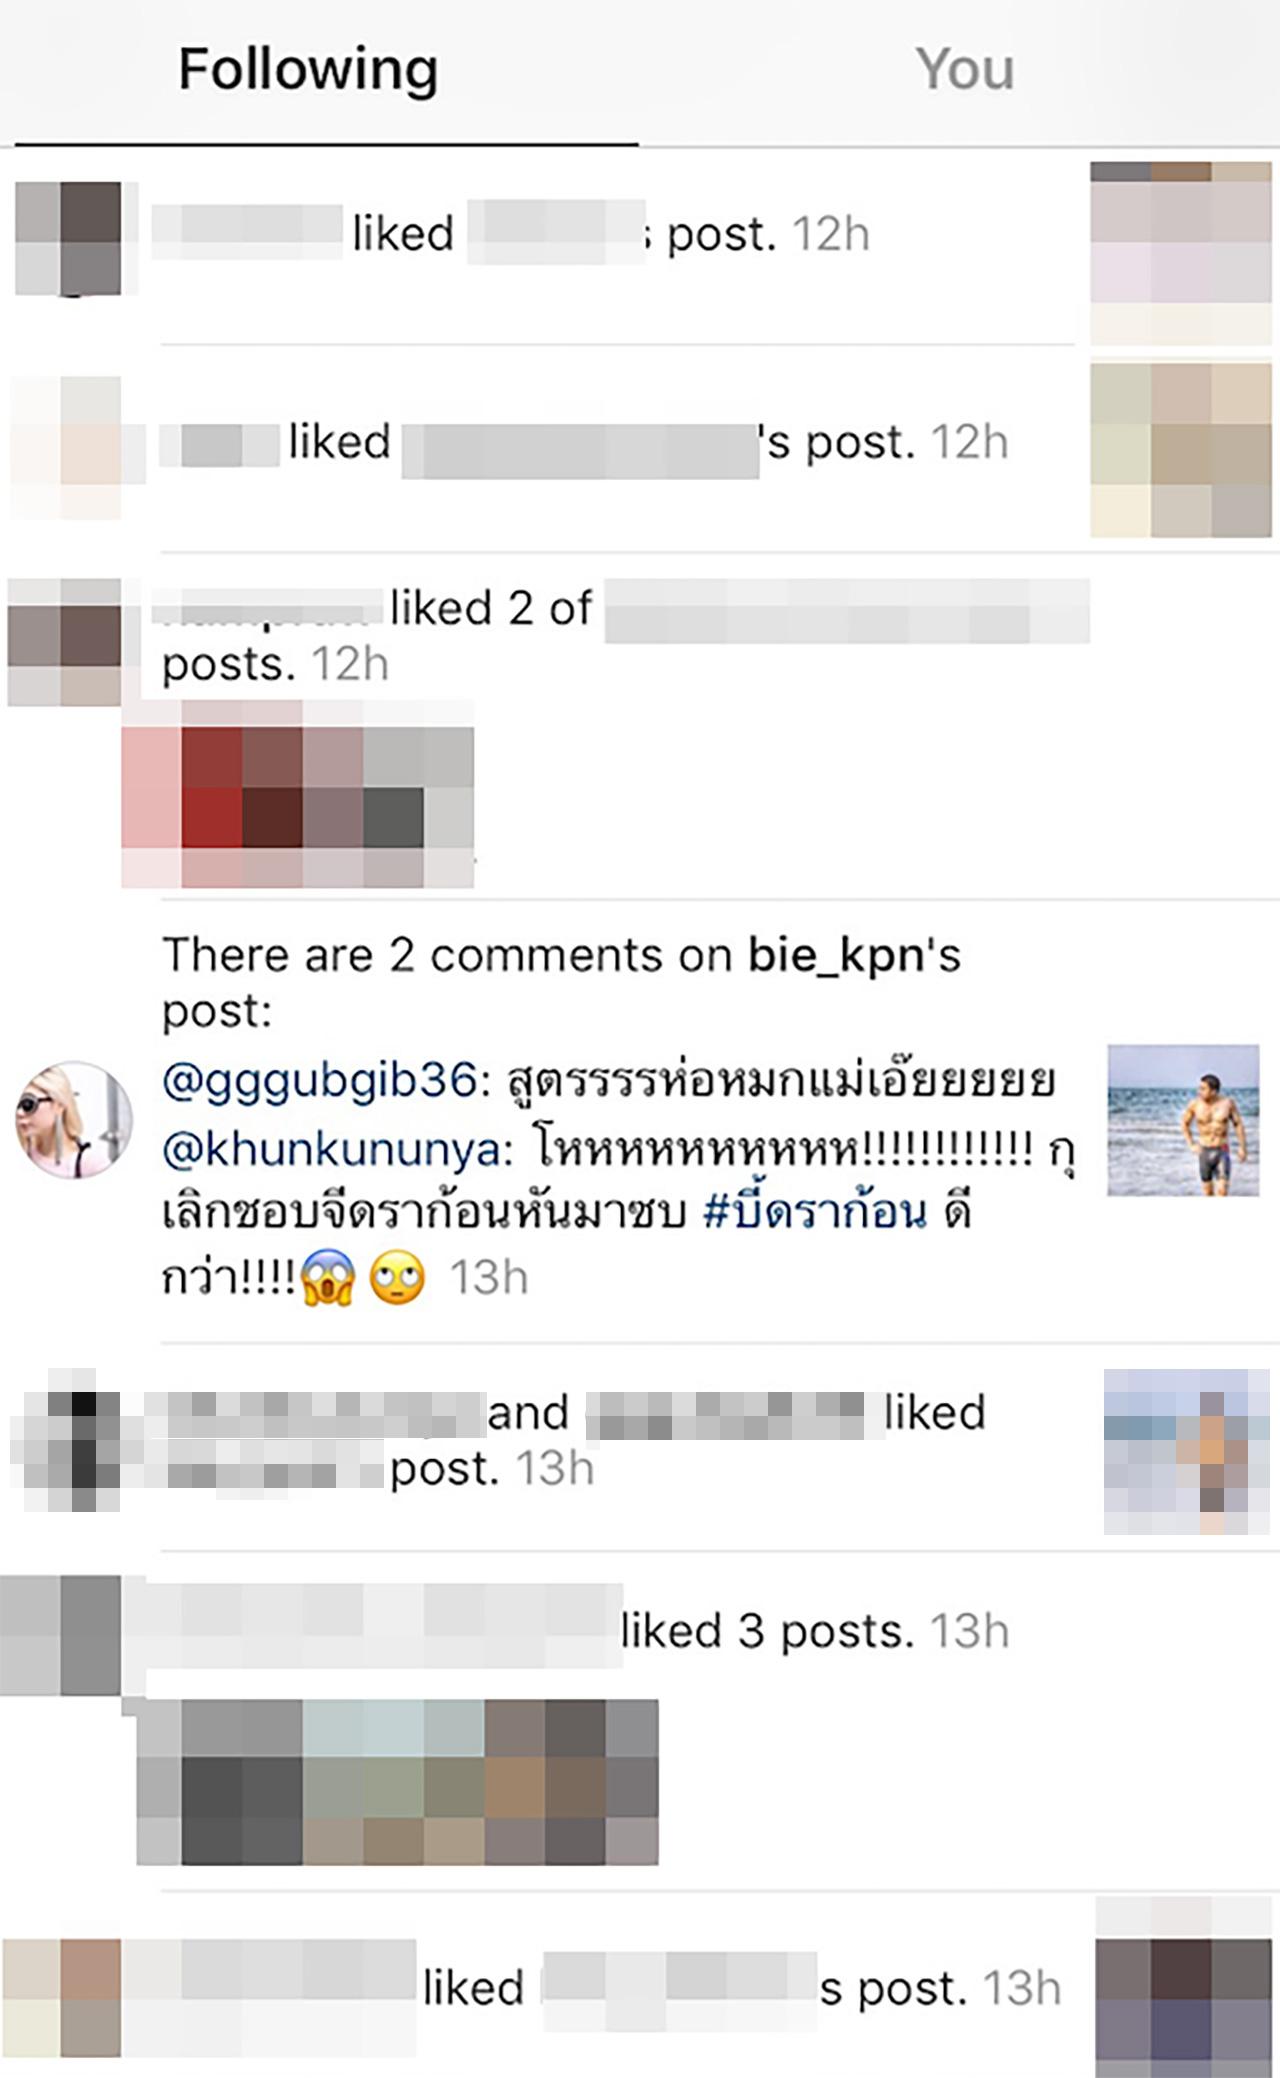
Task: Open the bie_kpn username link
Action: tap(836, 955)
